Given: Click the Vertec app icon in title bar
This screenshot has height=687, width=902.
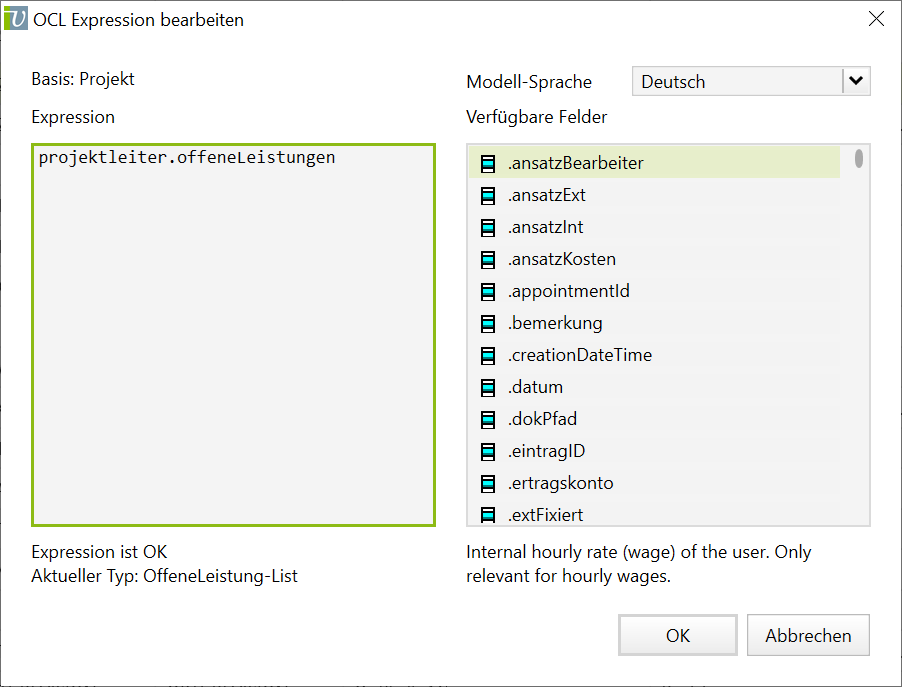Looking at the screenshot, I should (16, 19).
